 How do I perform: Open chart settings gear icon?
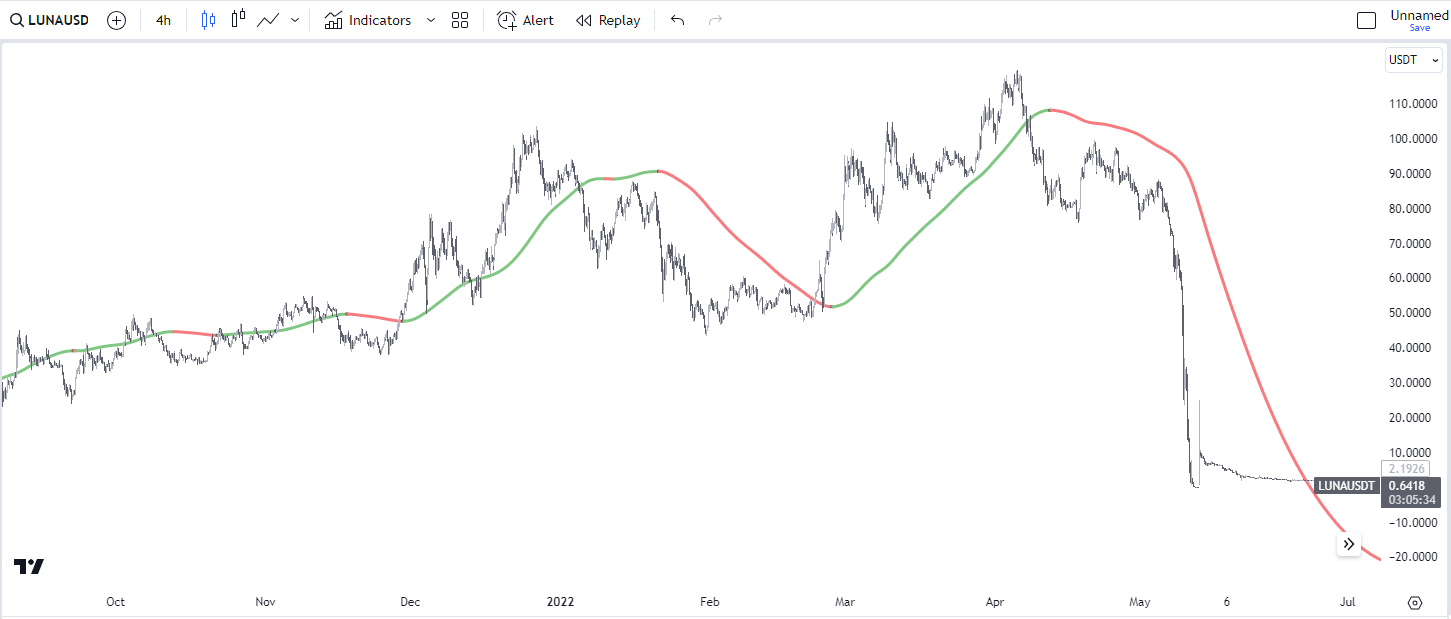pos(1414,602)
